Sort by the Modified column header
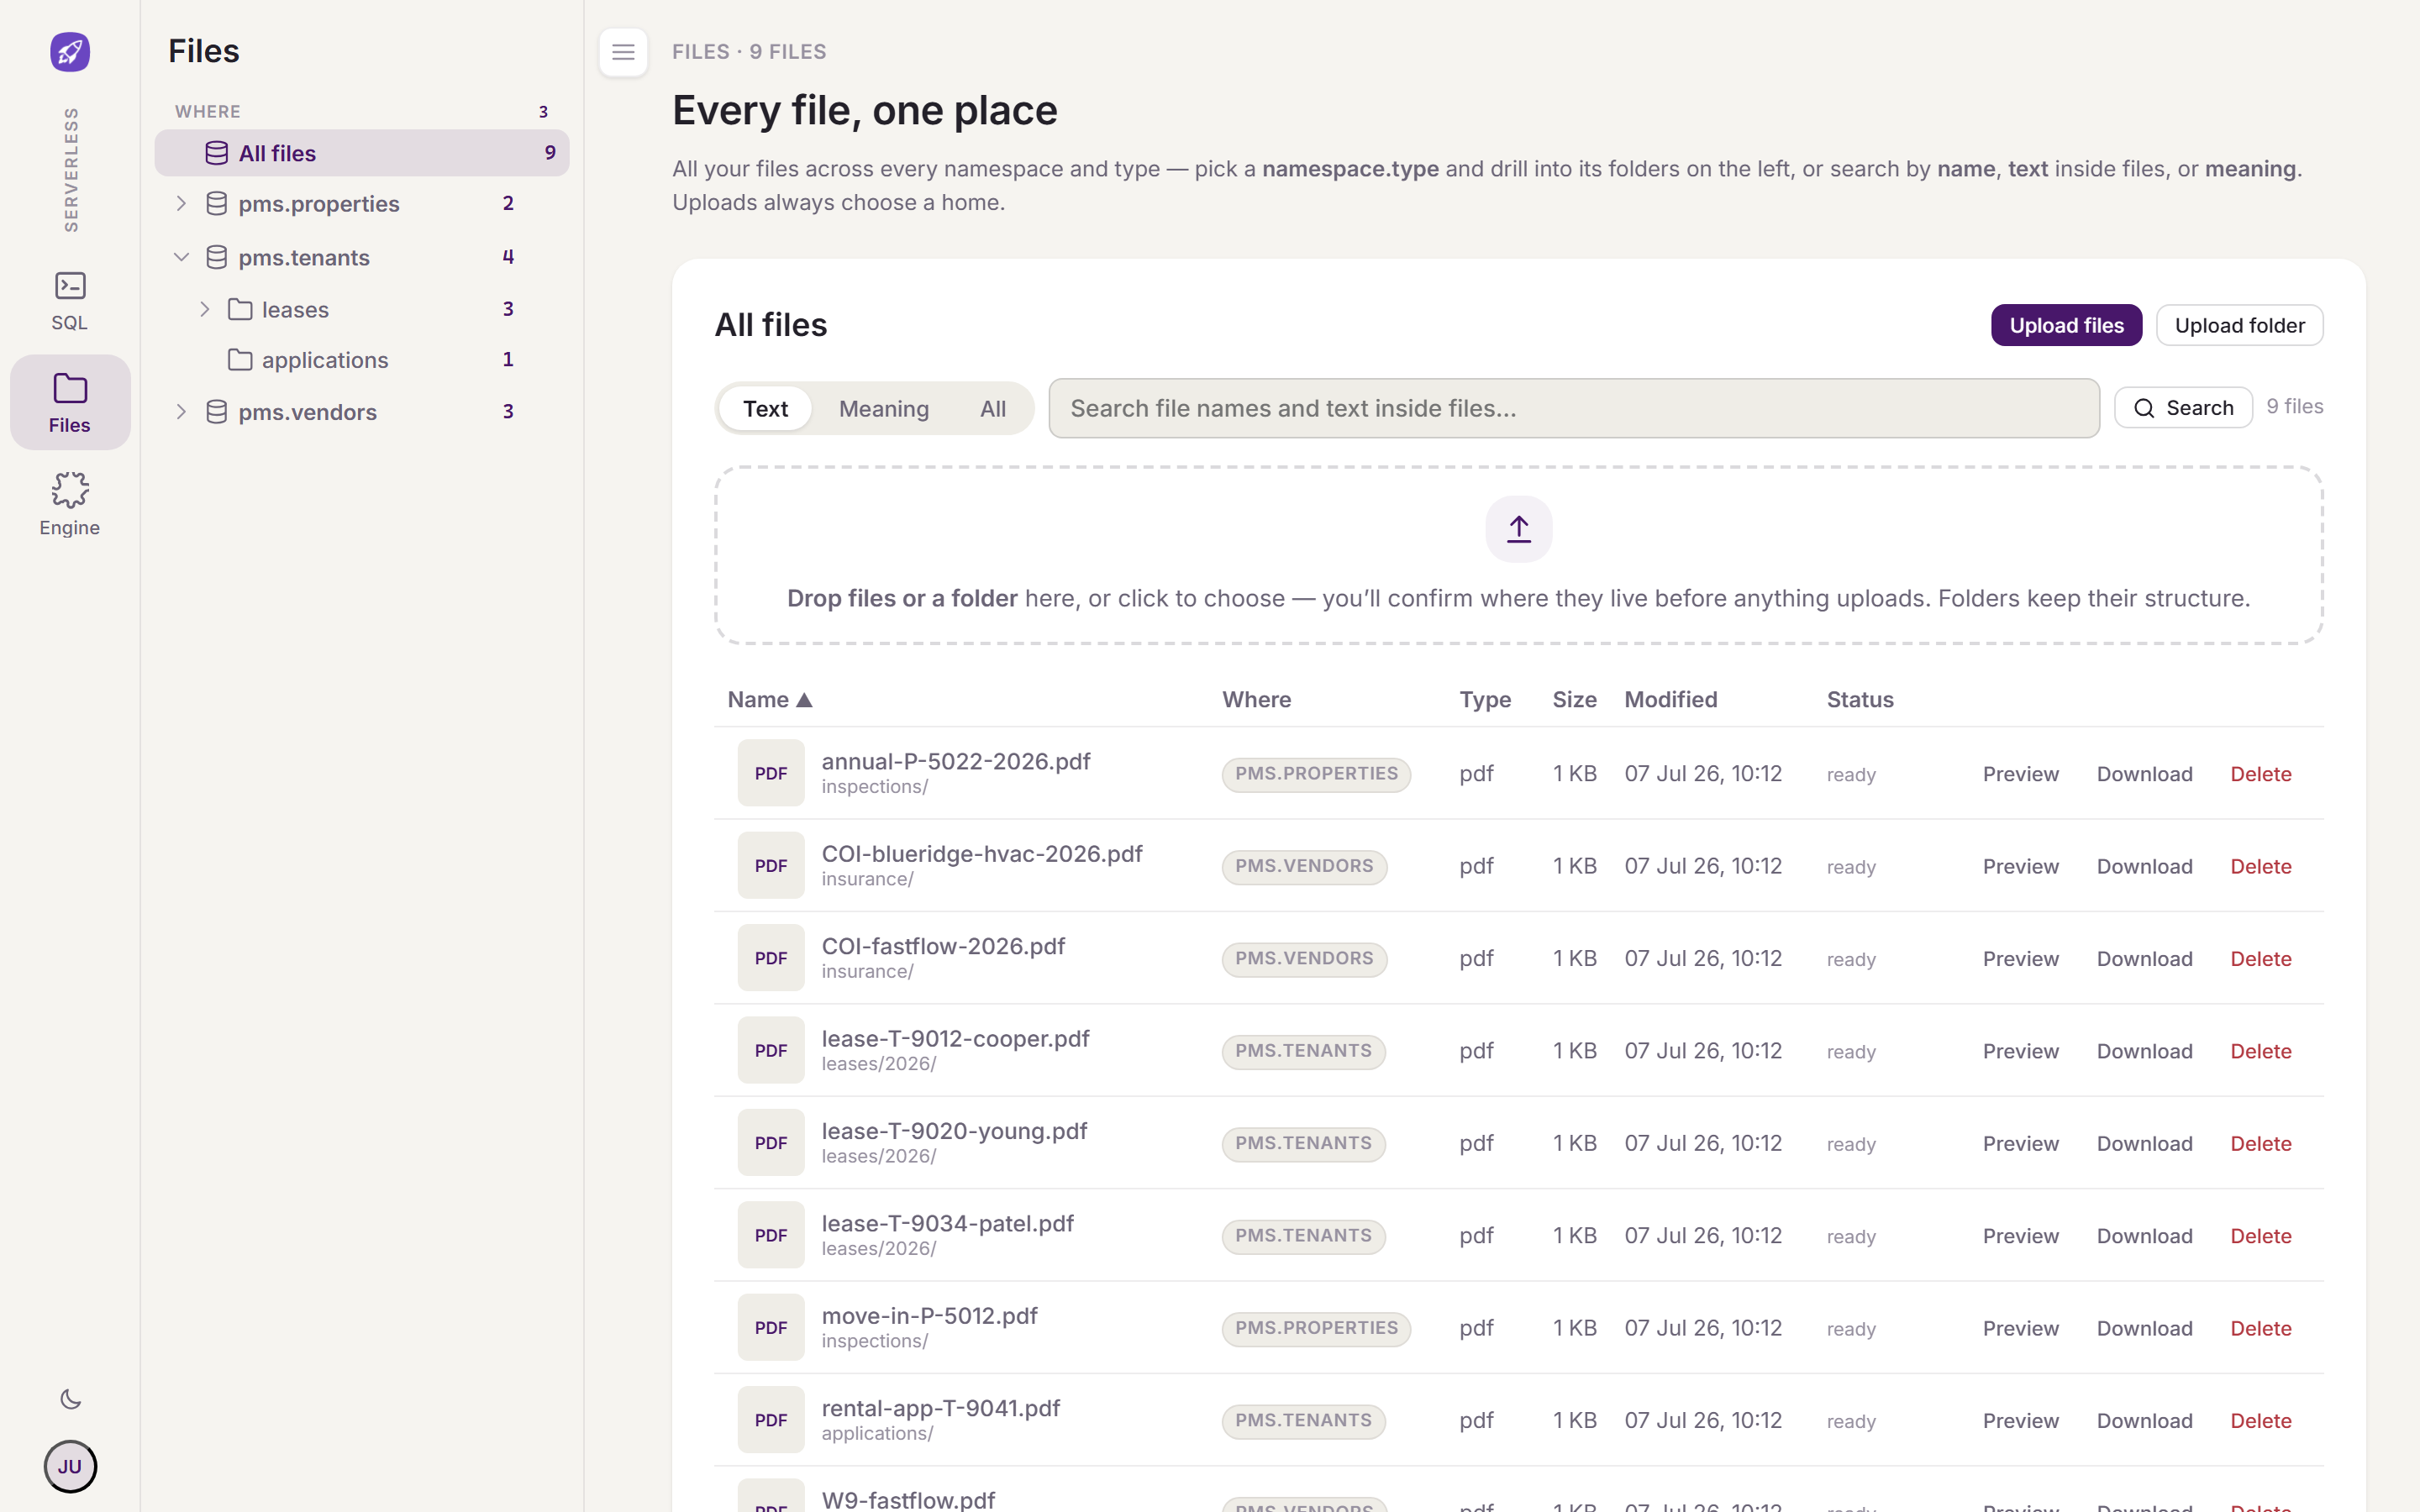Screen dimensions: 2420x1512 click(x=1670, y=700)
